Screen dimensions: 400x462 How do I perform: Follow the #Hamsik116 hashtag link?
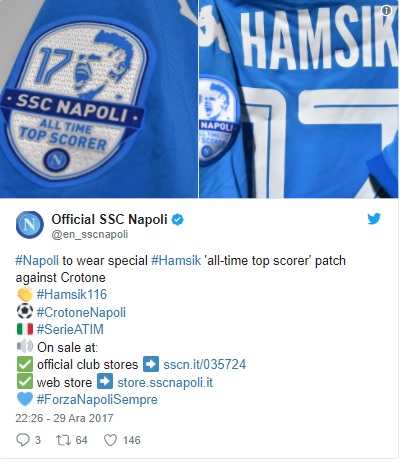(72, 295)
